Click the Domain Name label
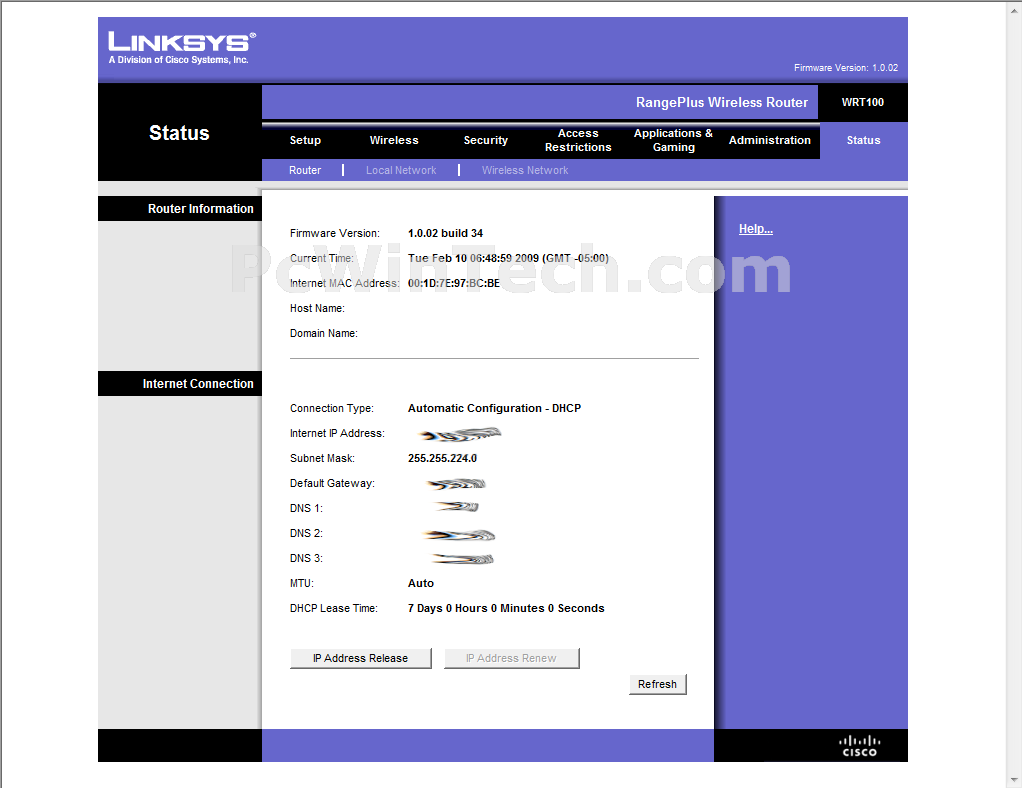This screenshot has height=788, width=1022. pos(323,333)
